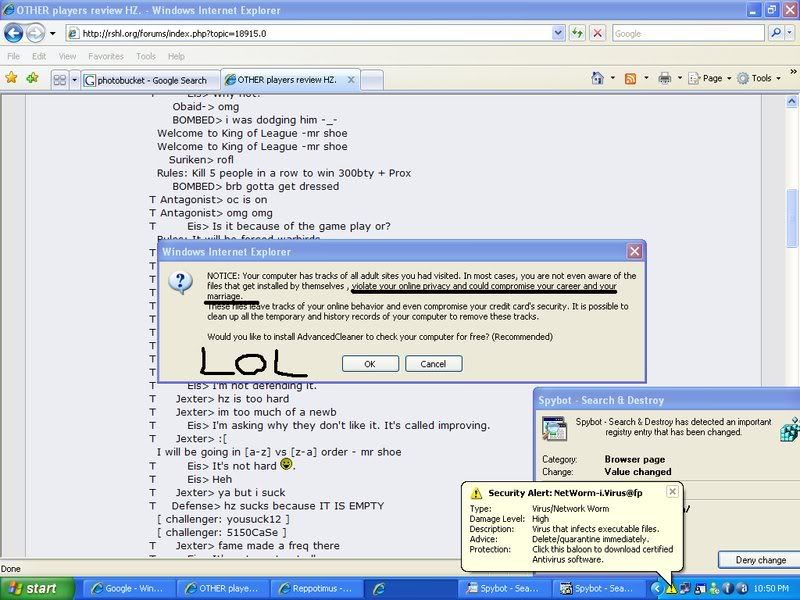800x600 pixels.
Task: Switch to Reppotimus taskbar window
Action: click(x=316, y=588)
